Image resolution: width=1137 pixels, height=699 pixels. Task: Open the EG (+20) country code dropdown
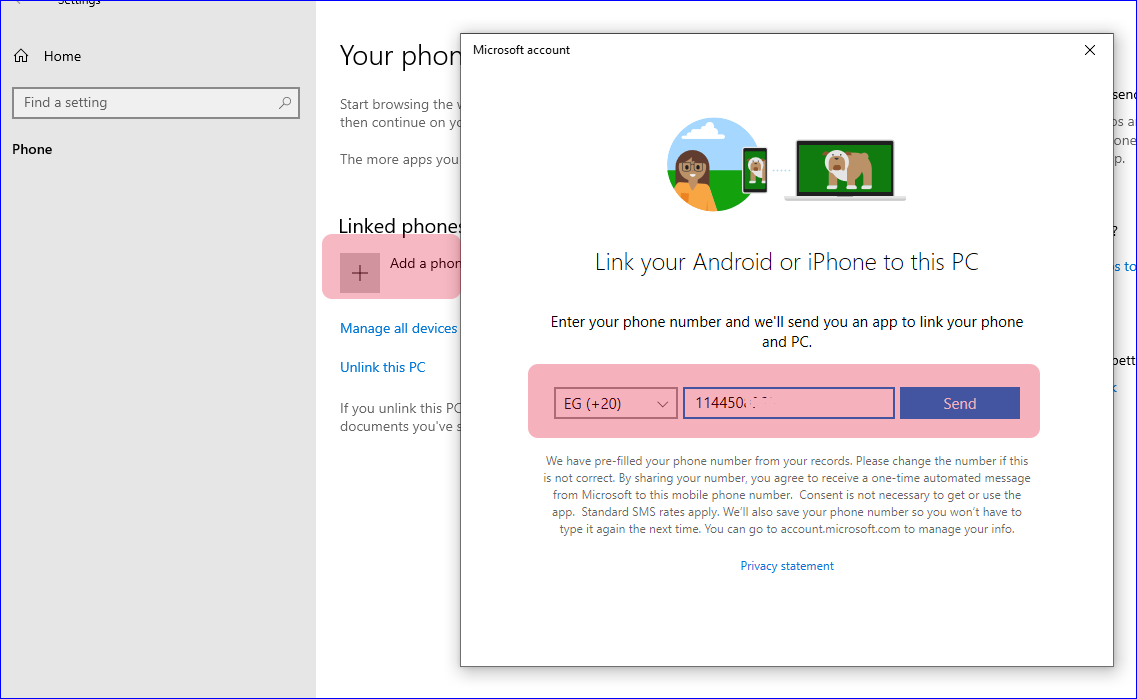tap(616, 403)
